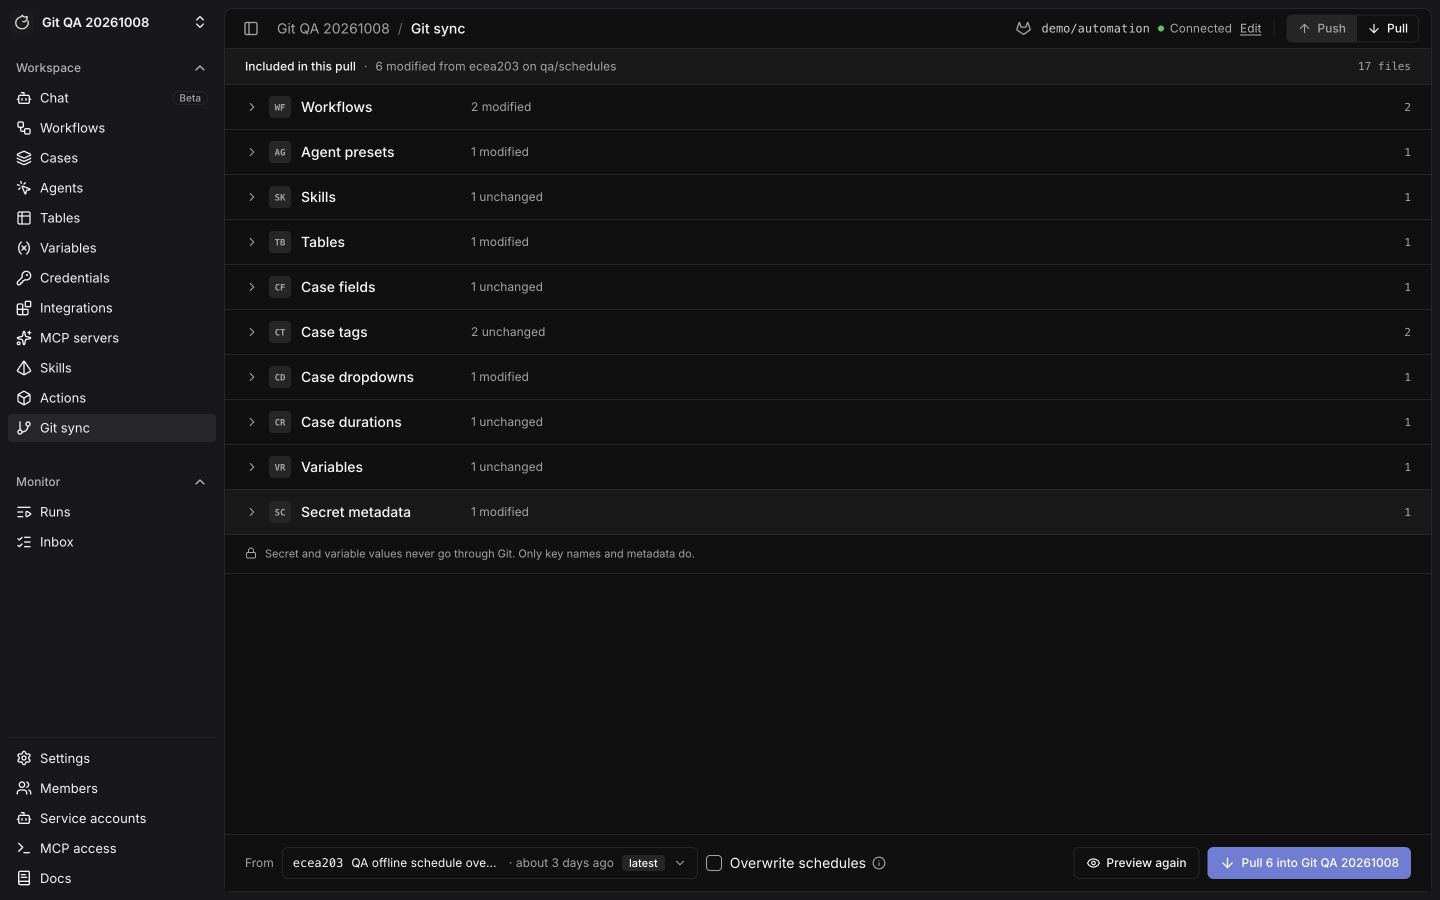Image resolution: width=1440 pixels, height=900 pixels.
Task: Click the CR badge icon beside Case durations
Action: point(280,422)
